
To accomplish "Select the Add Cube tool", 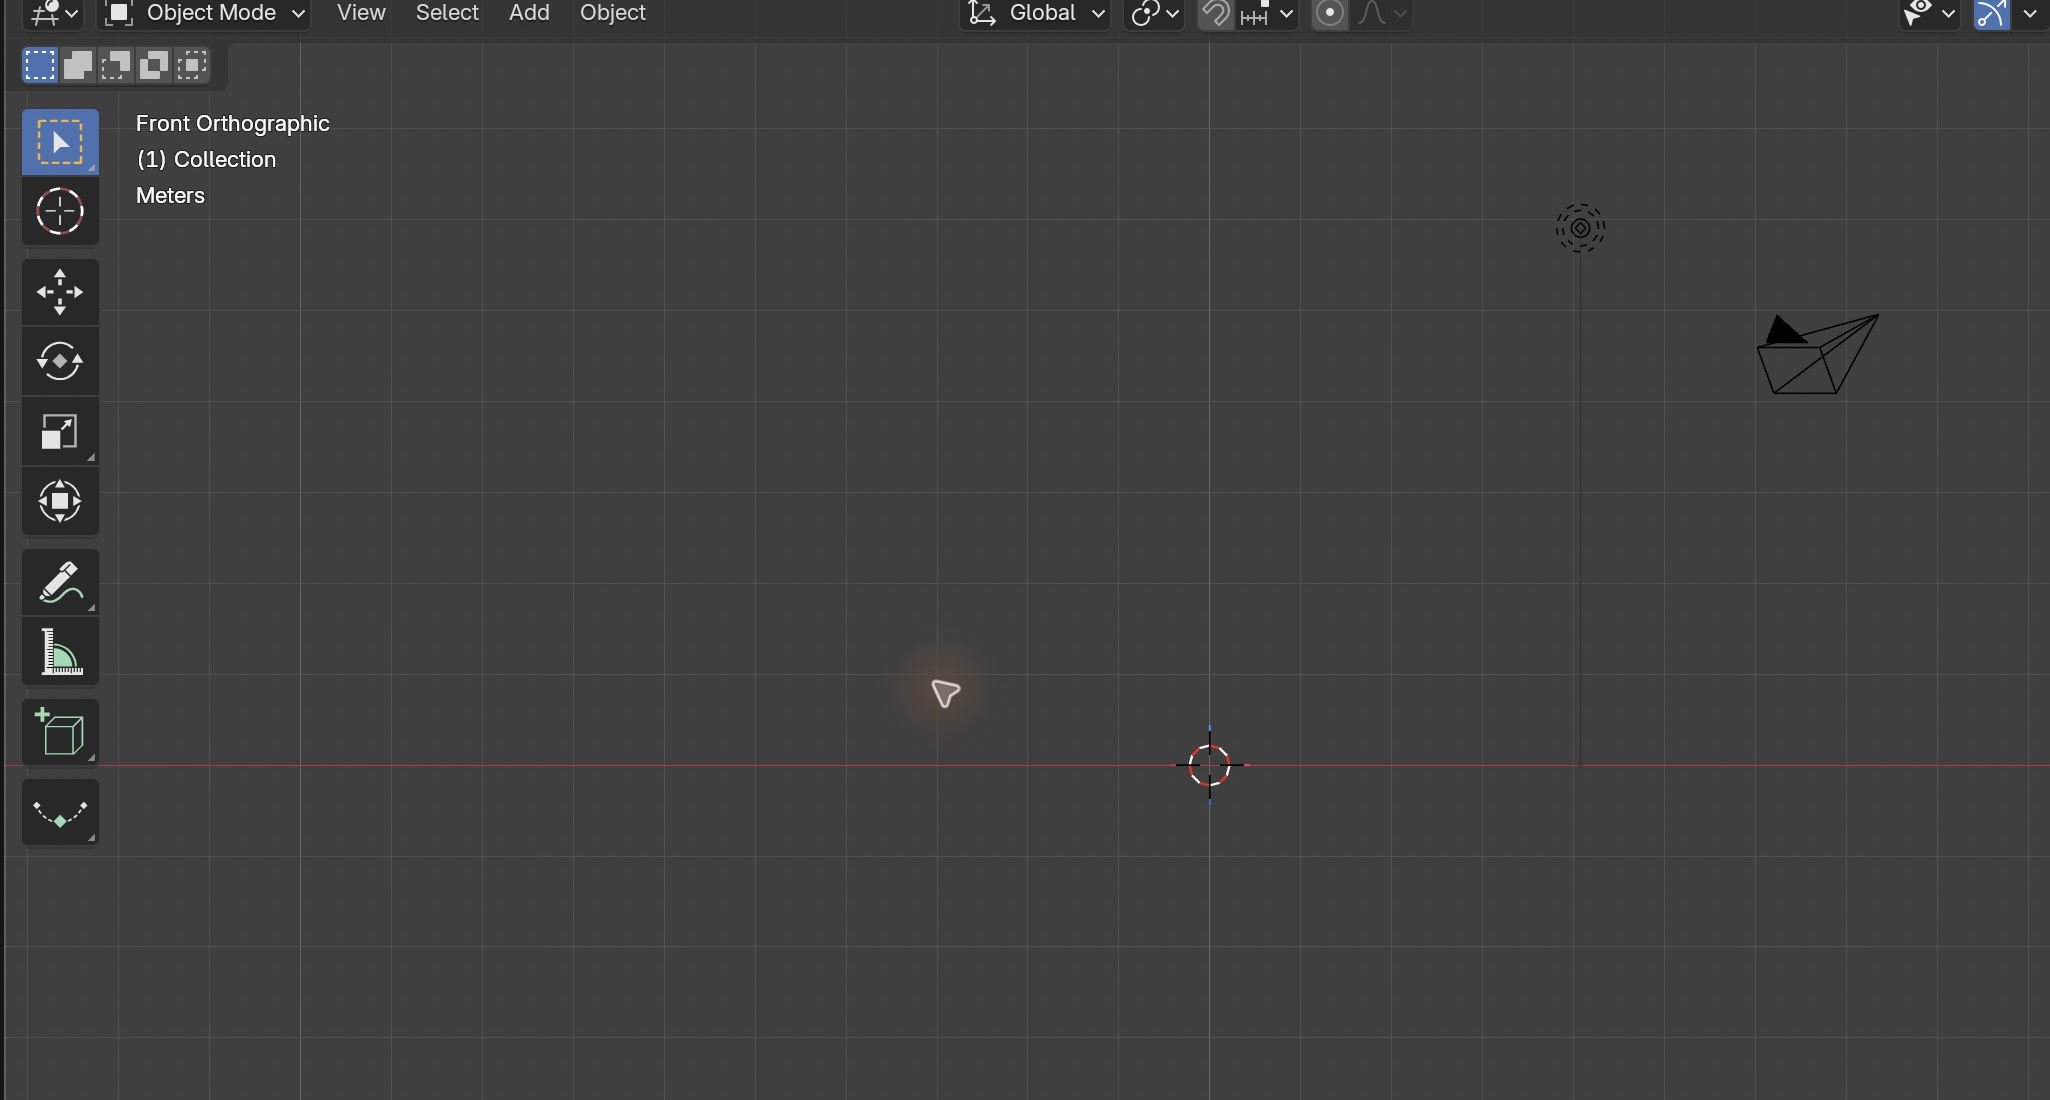I will [x=60, y=732].
